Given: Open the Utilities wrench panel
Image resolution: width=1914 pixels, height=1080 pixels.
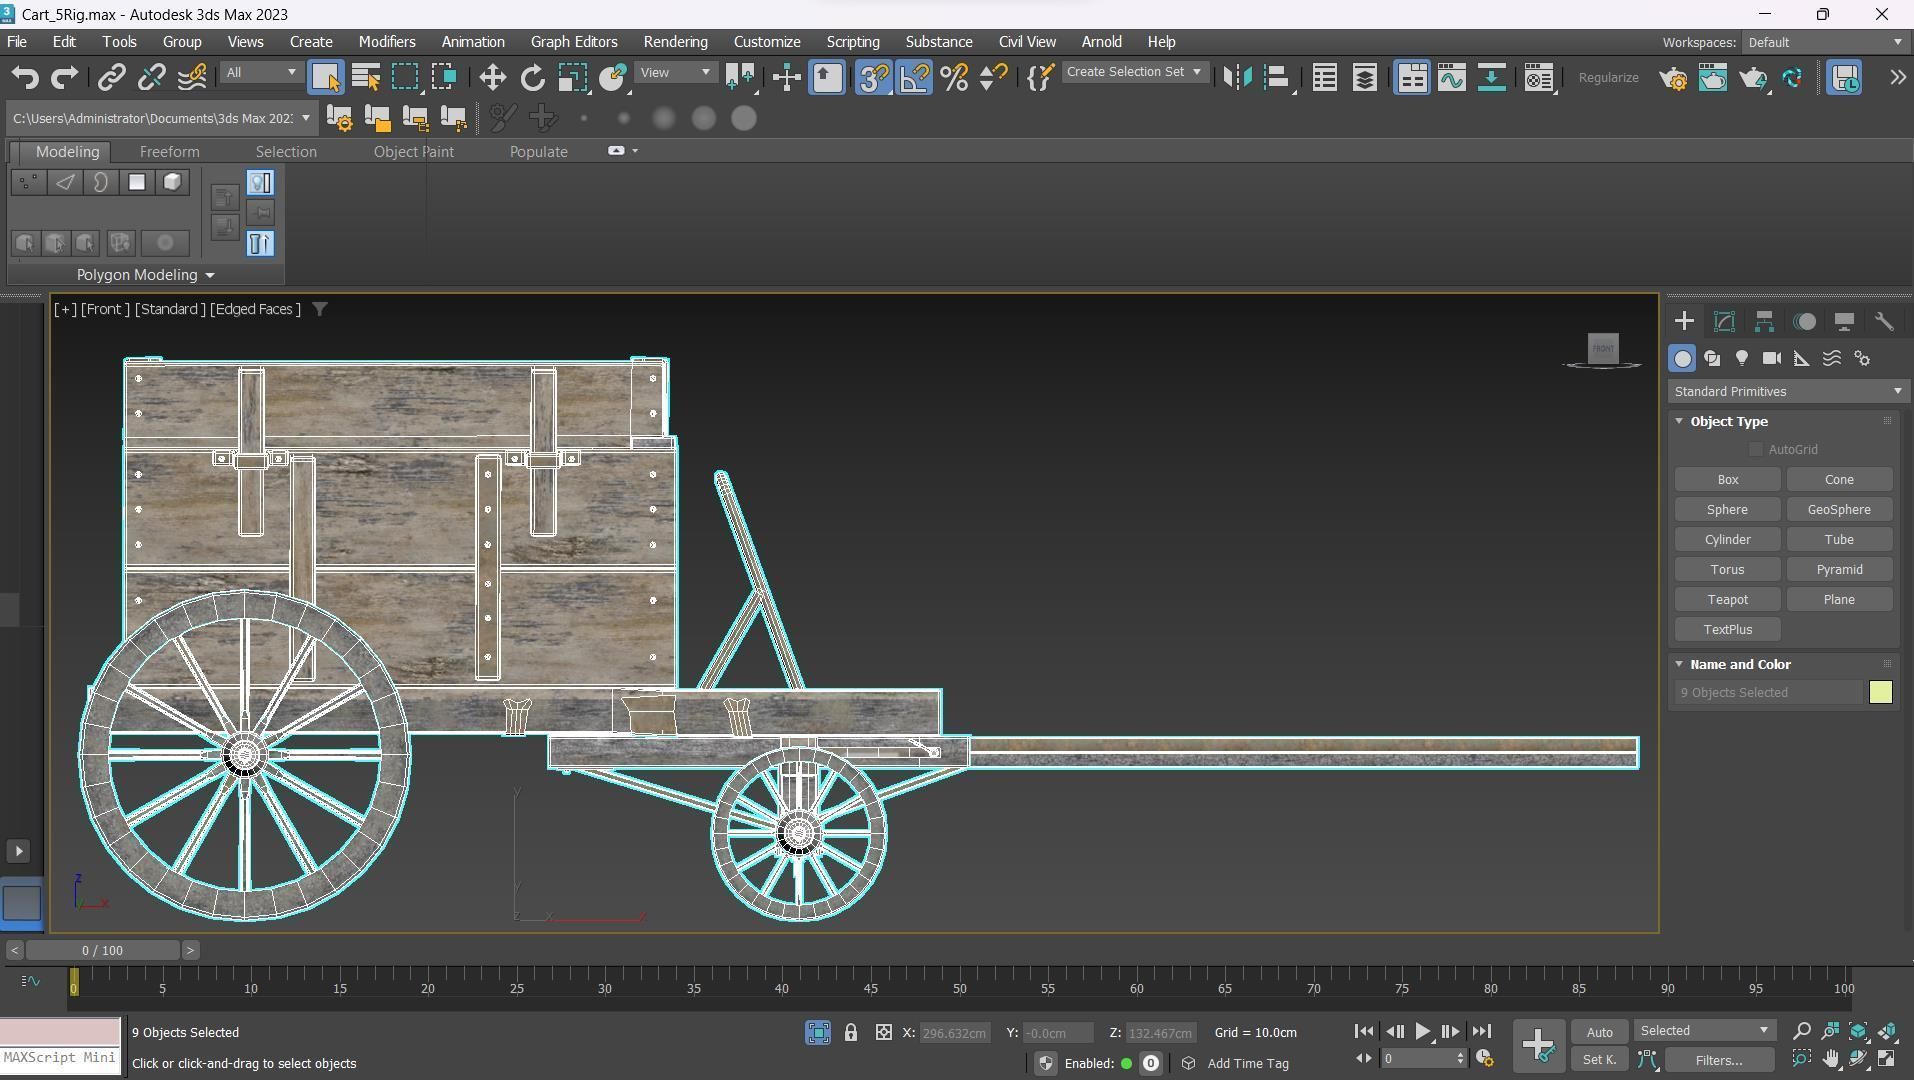Looking at the screenshot, I should pyautogui.click(x=1884, y=321).
